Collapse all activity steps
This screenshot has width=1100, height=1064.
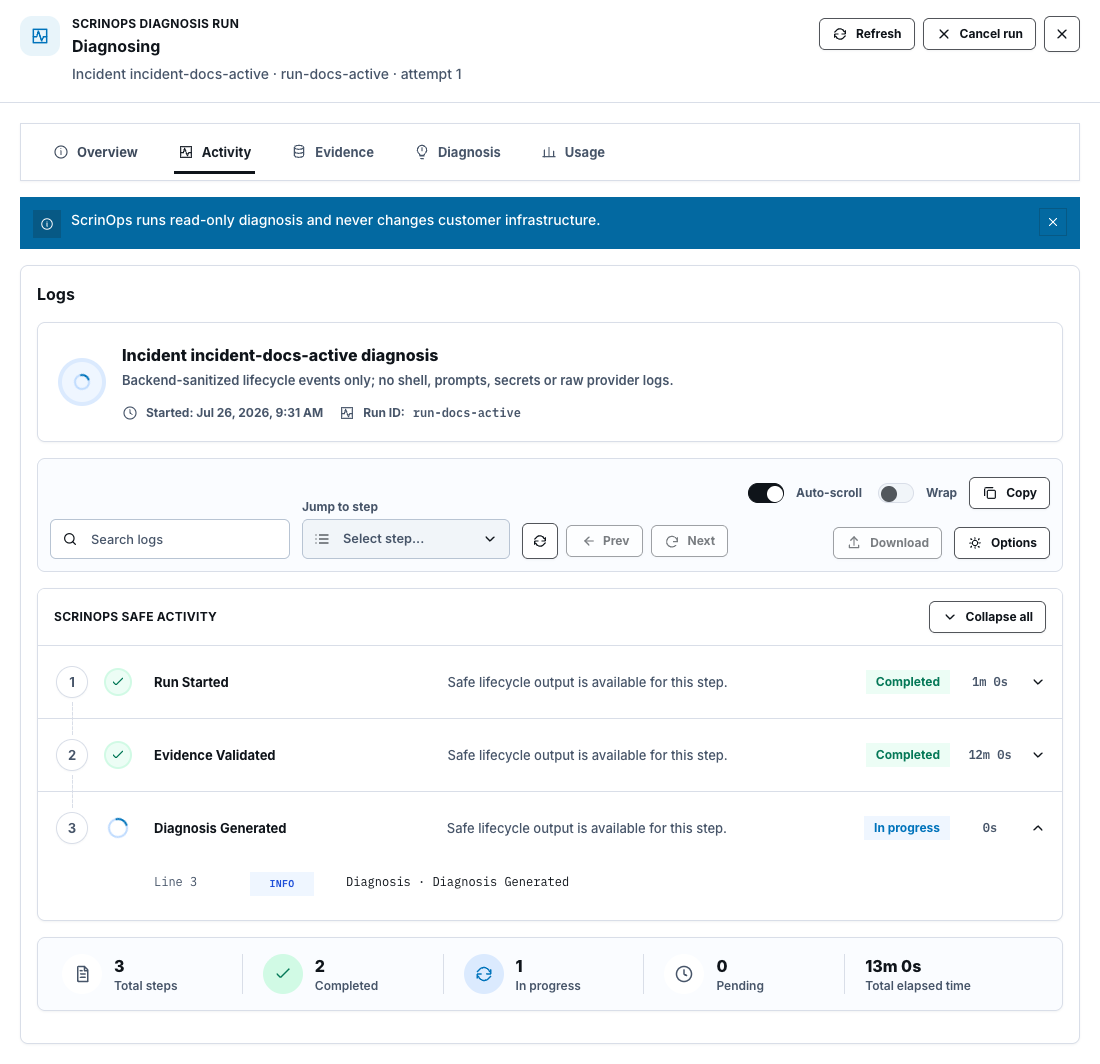click(x=987, y=617)
